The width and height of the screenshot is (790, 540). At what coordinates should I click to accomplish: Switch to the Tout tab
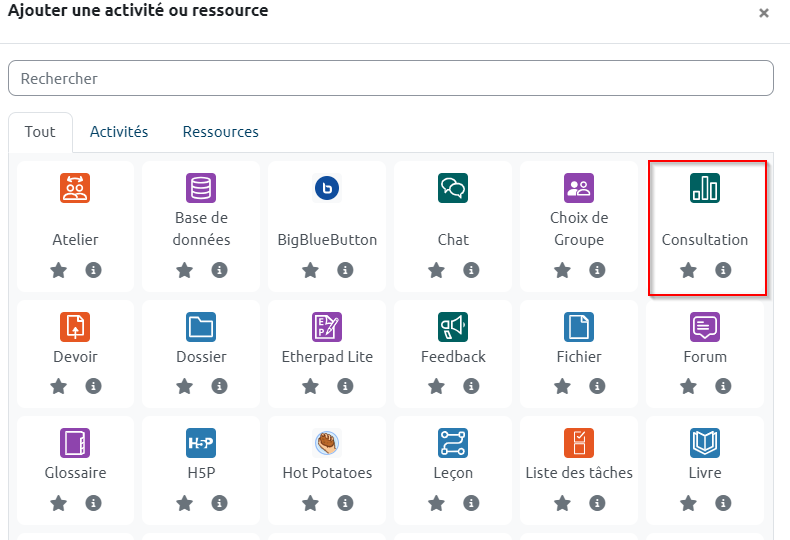[x=40, y=132]
